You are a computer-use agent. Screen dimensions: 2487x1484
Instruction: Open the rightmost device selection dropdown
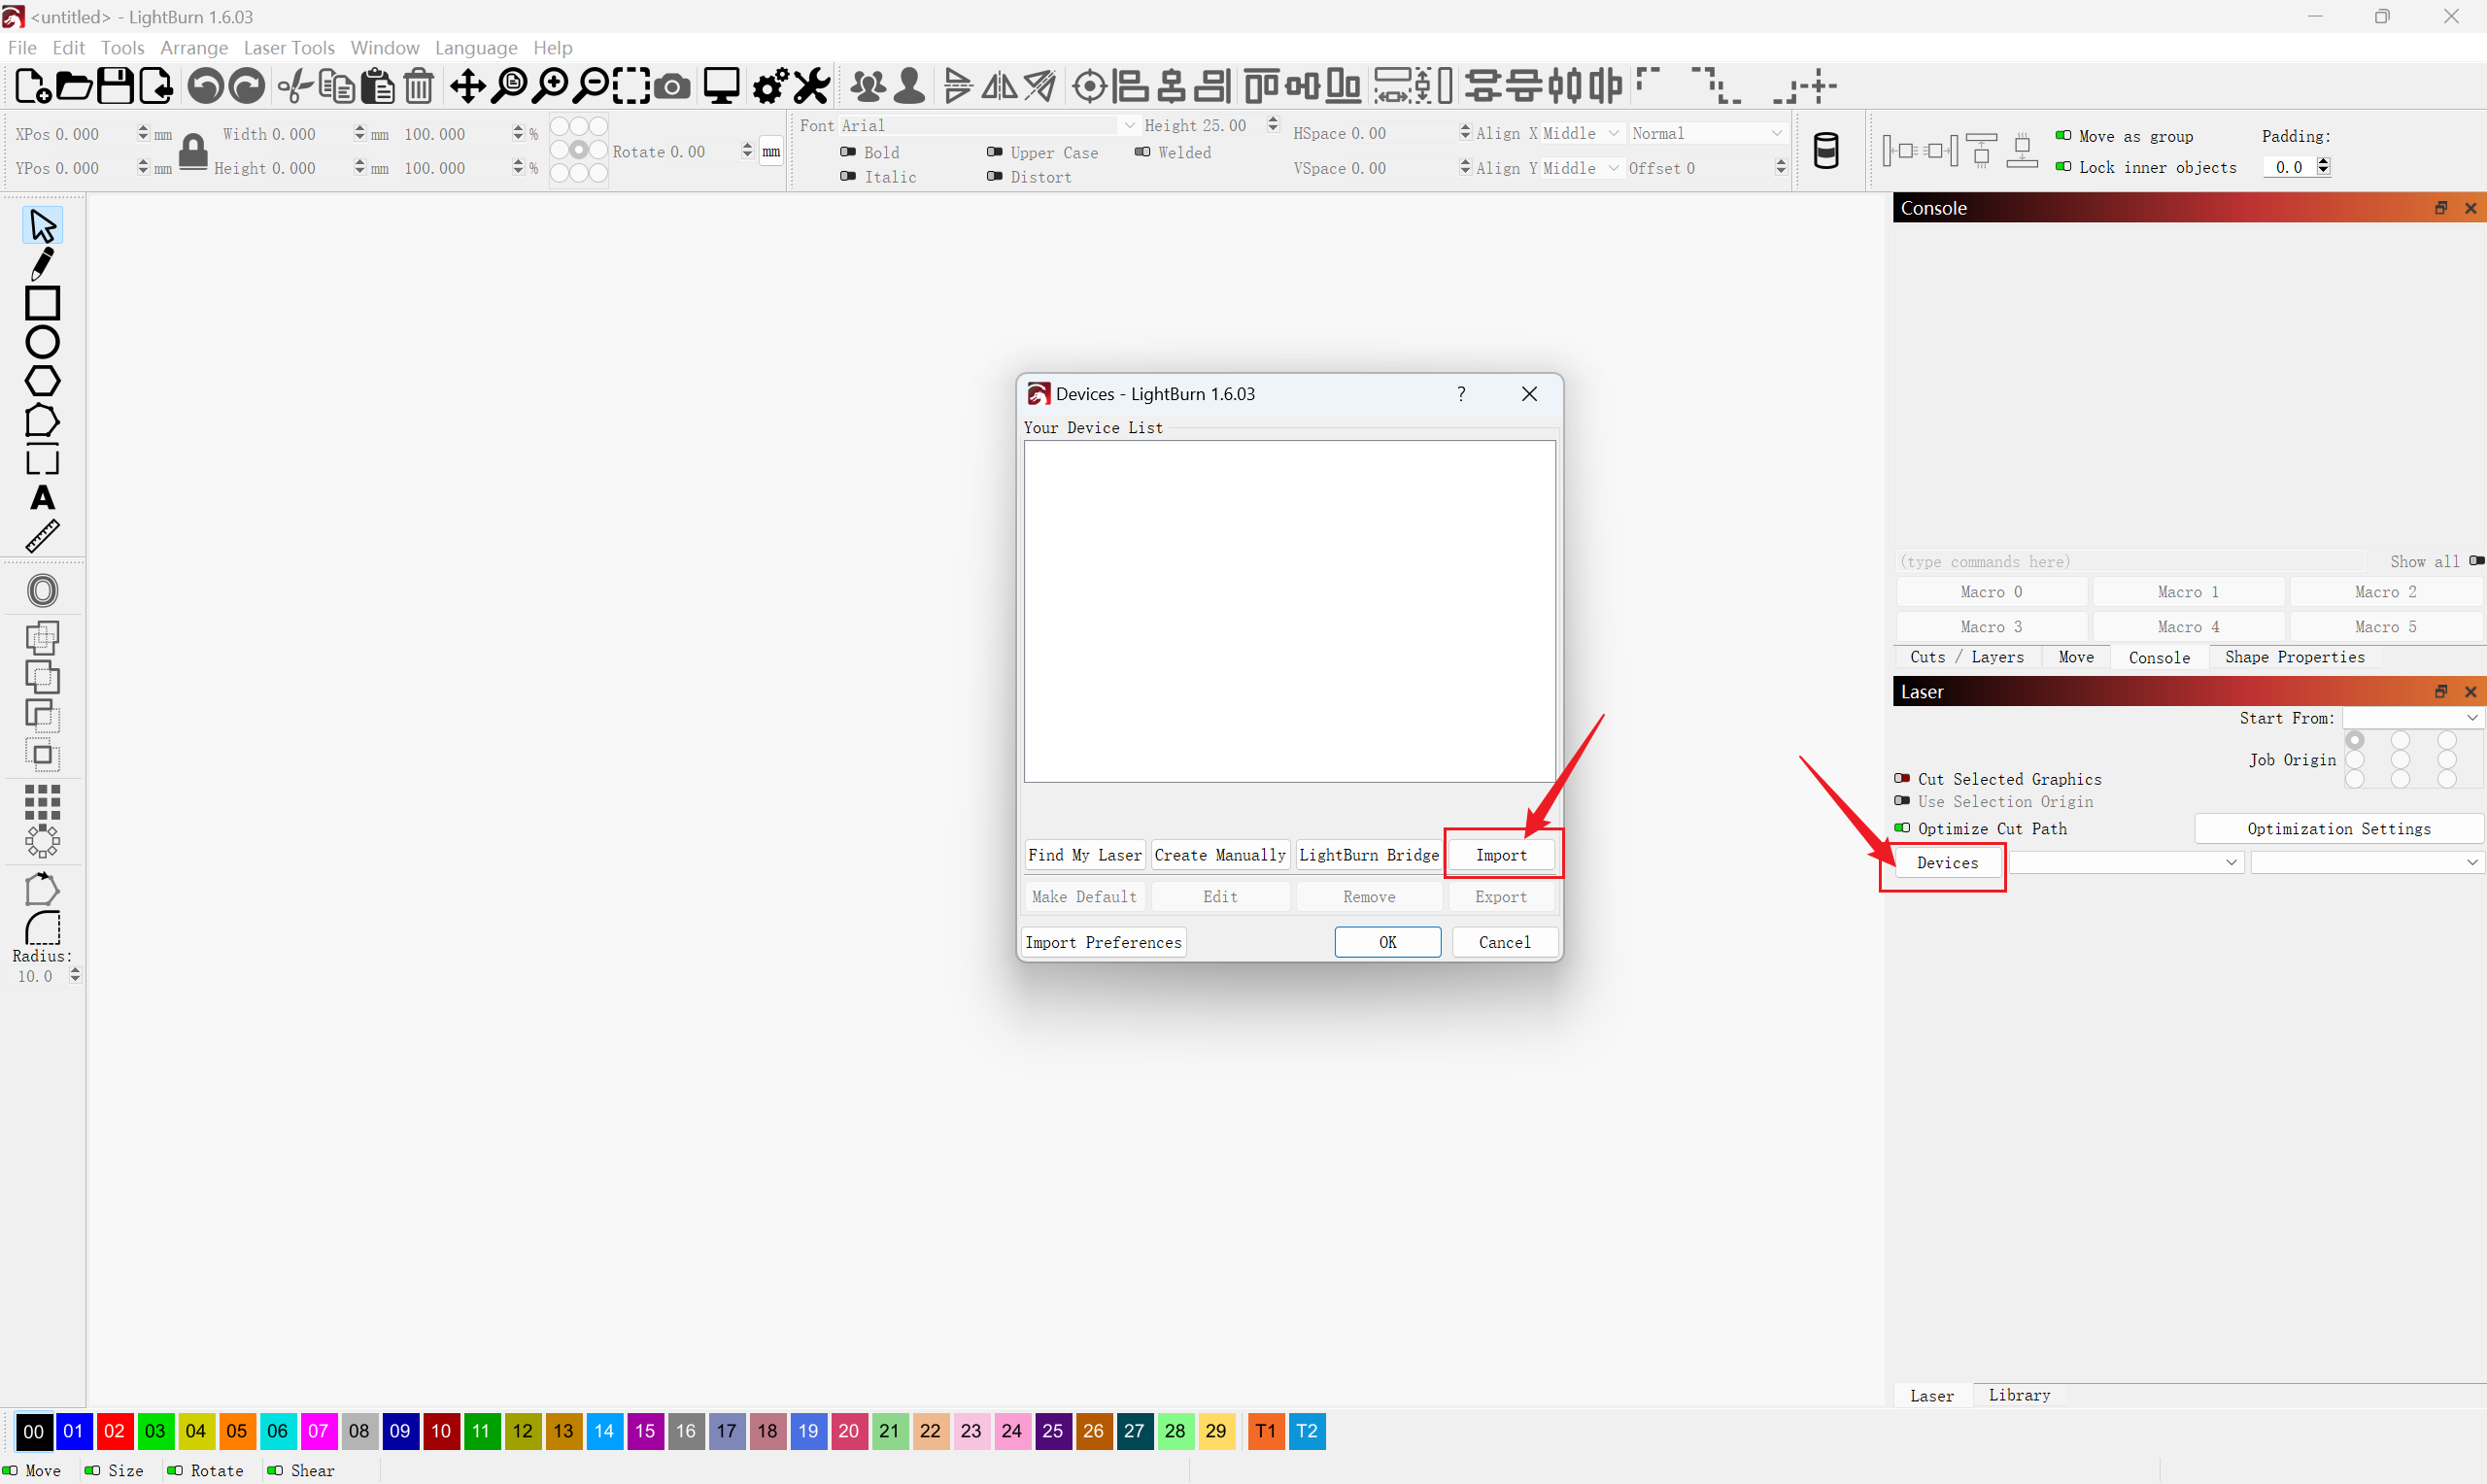coord(2367,862)
